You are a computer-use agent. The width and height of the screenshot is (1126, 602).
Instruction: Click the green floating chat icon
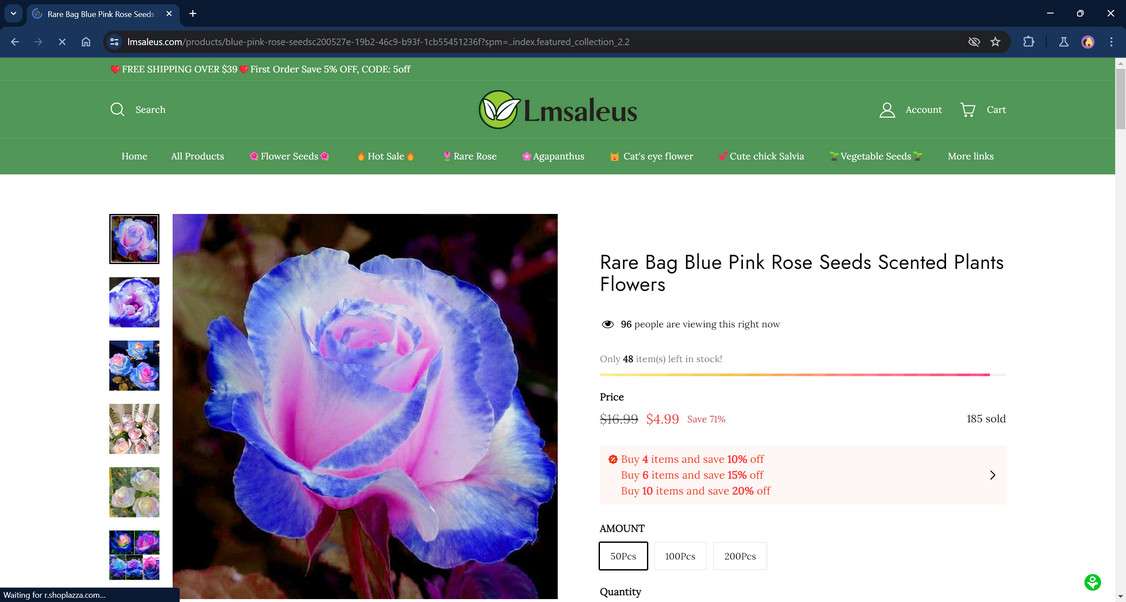pyautogui.click(x=1092, y=582)
